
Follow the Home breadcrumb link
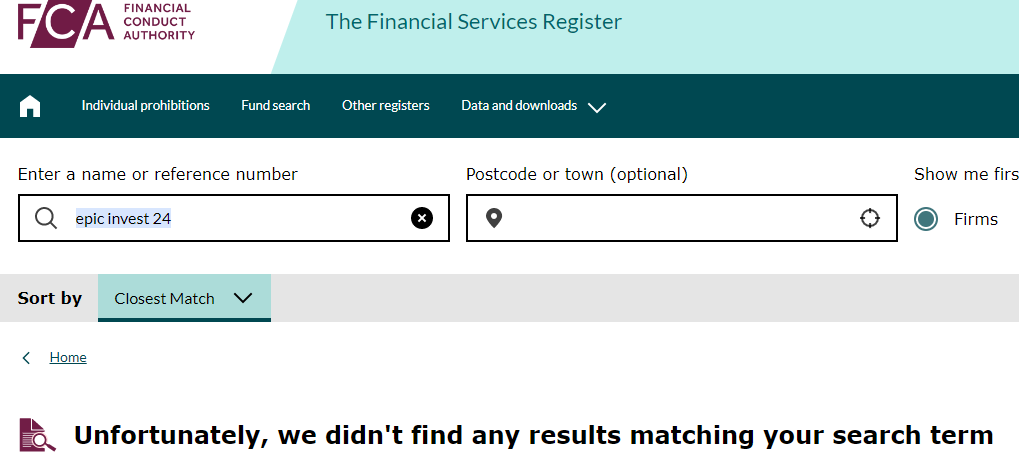[68, 358]
